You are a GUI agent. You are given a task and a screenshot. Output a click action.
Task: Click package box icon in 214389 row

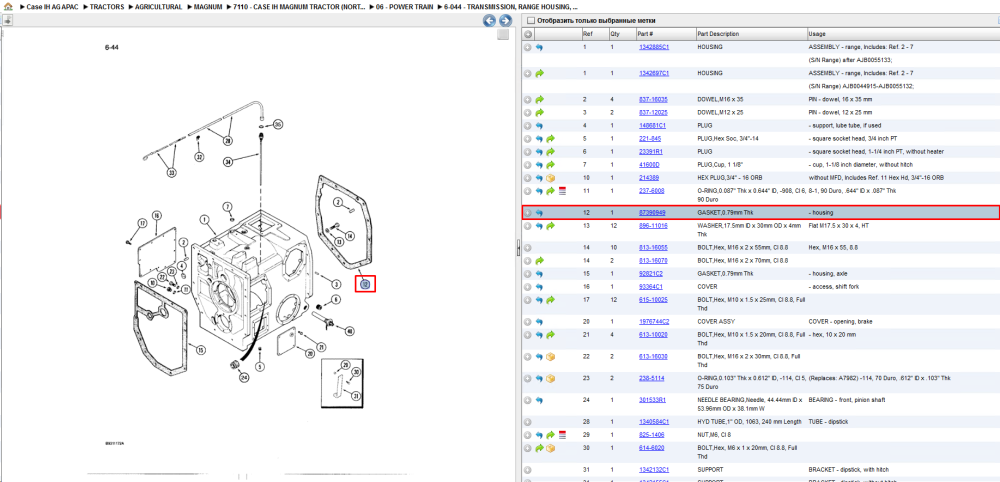pos(550,178)
